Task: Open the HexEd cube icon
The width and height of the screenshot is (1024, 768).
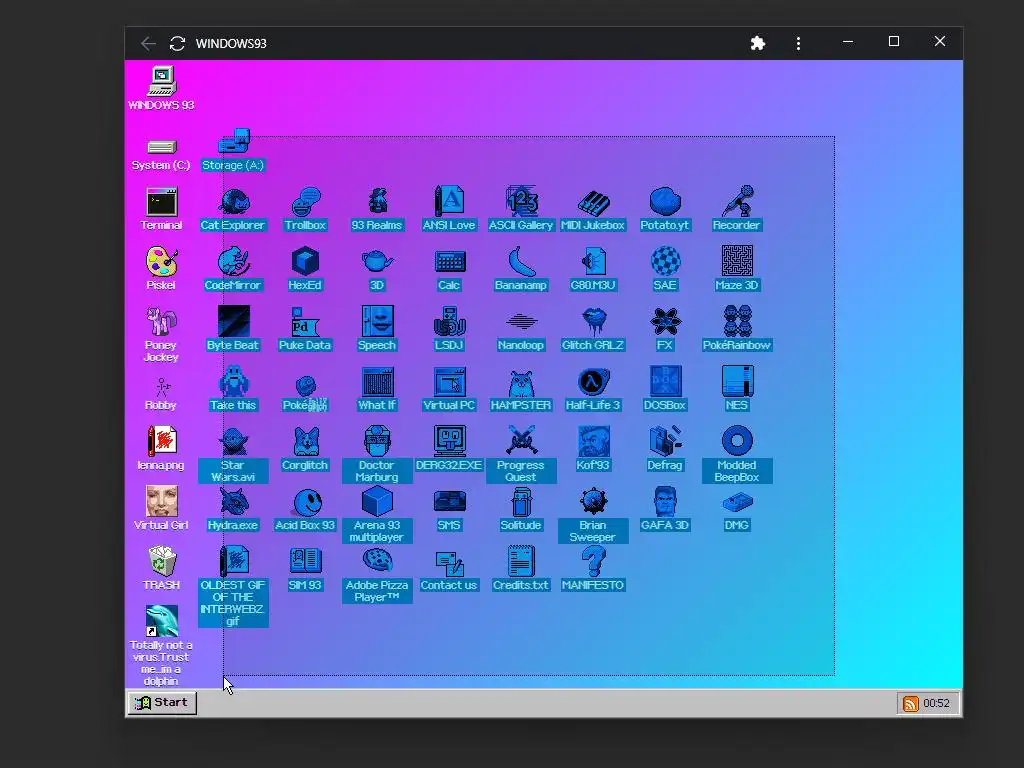Action: coord(305,262)
